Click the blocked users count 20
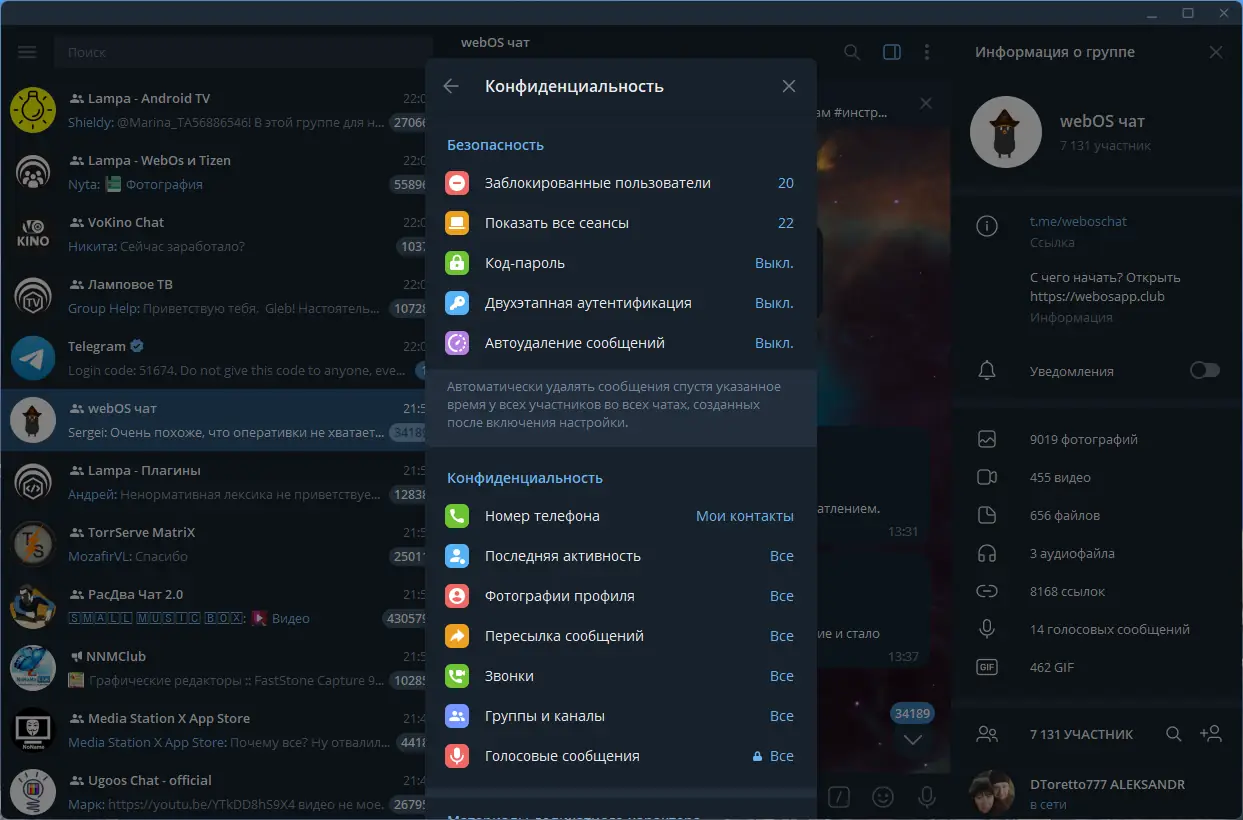 point(786,183)
